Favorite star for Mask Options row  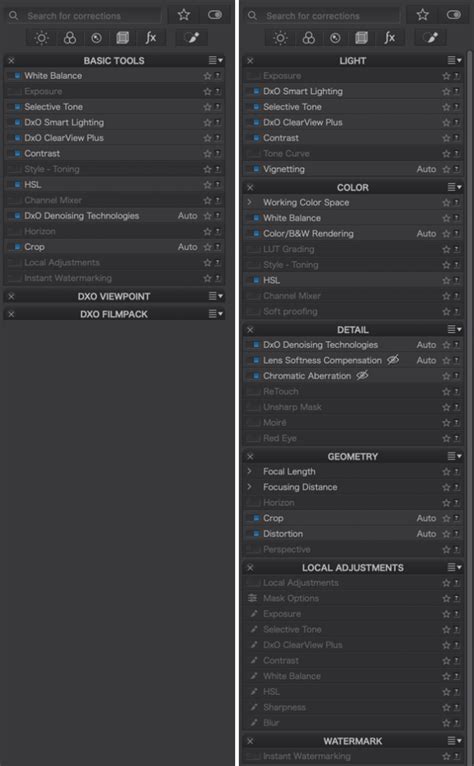pos(446,599)
